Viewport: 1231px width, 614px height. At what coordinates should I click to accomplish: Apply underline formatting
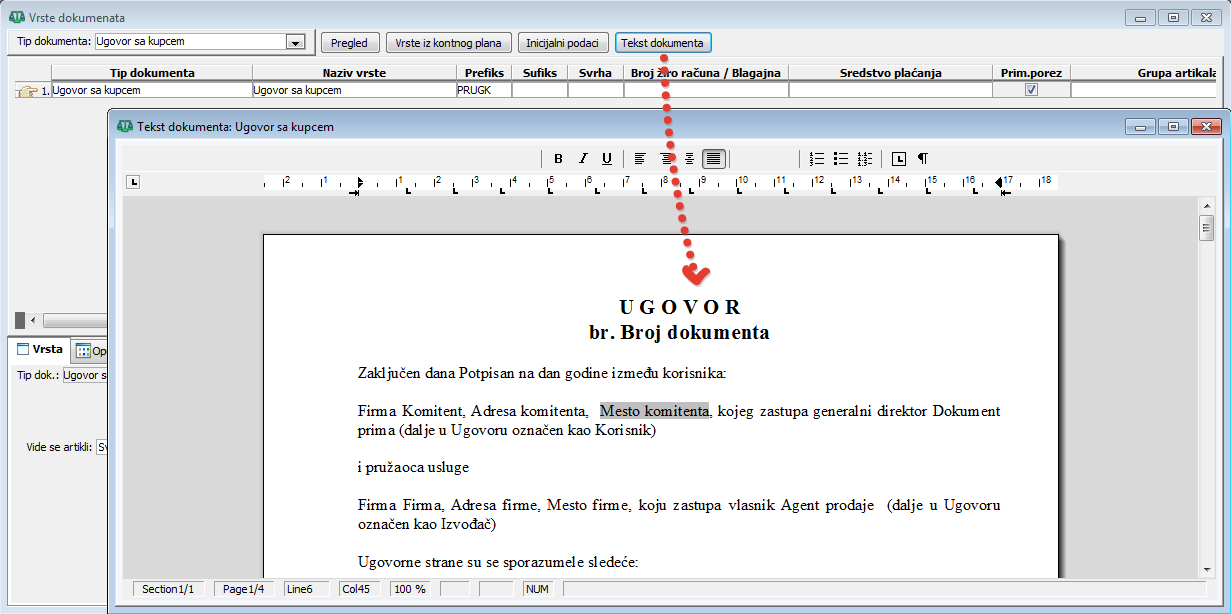click(x=607, y=159)
